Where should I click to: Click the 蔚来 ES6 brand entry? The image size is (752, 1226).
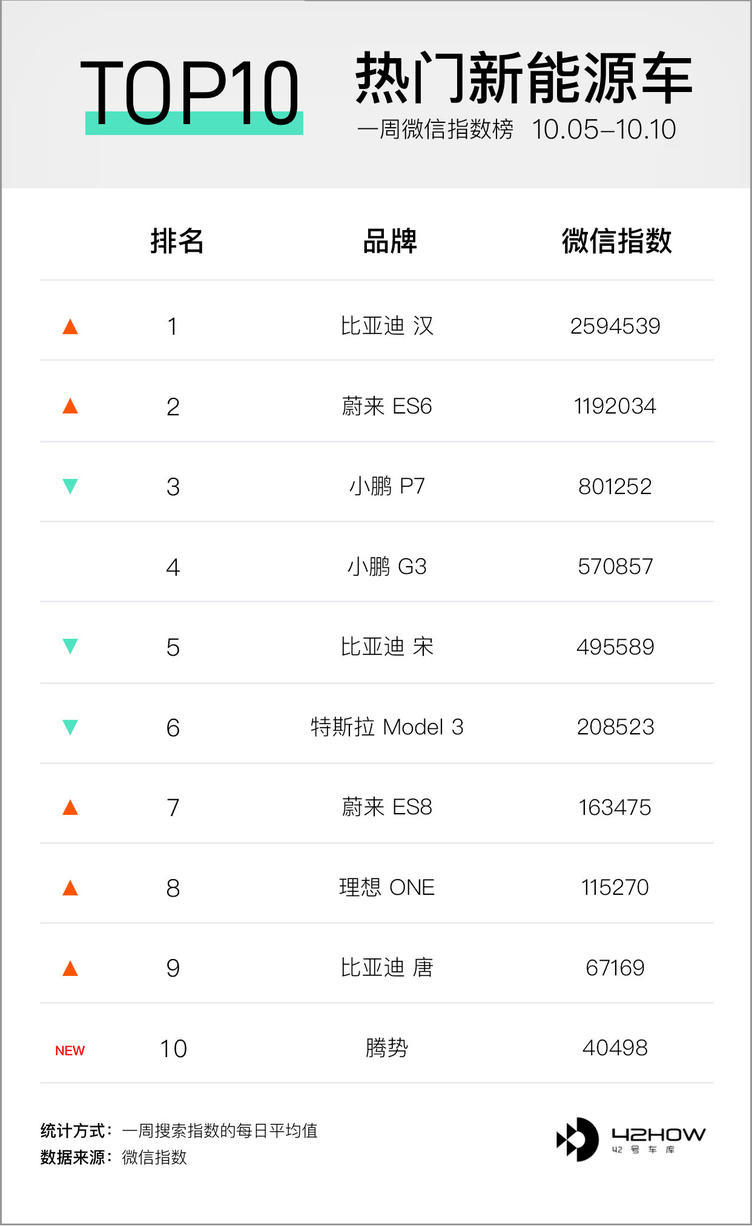point(387,406)
